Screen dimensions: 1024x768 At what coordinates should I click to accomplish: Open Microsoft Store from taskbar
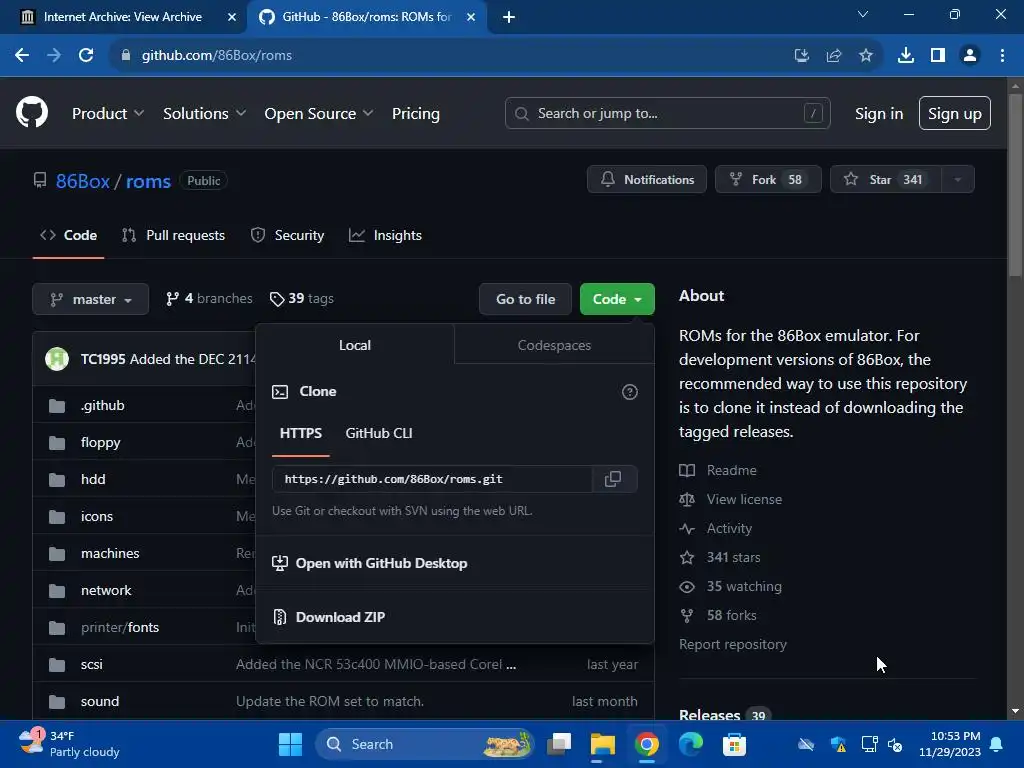point(734,744)
